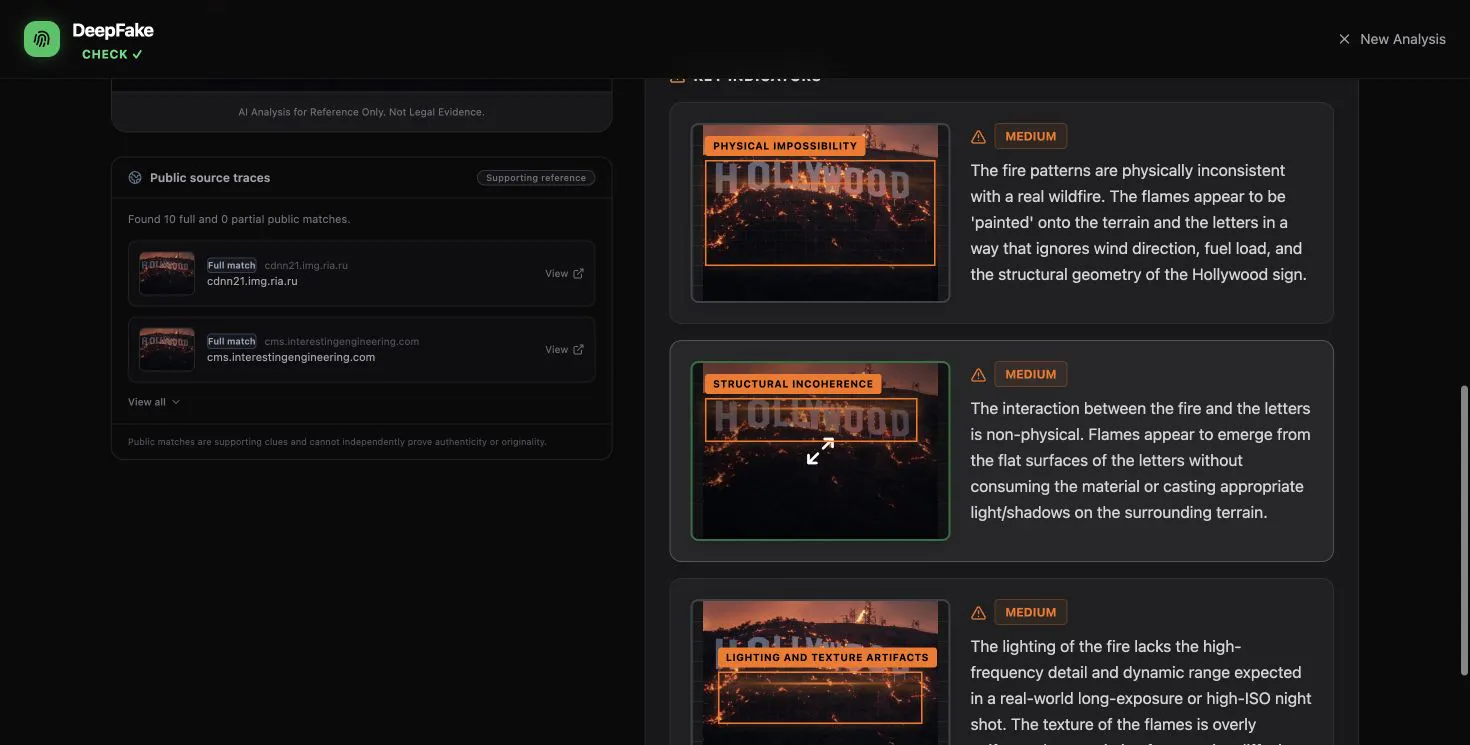Click external link icon for cdnn21.img.ria.ru

[578, 273]
